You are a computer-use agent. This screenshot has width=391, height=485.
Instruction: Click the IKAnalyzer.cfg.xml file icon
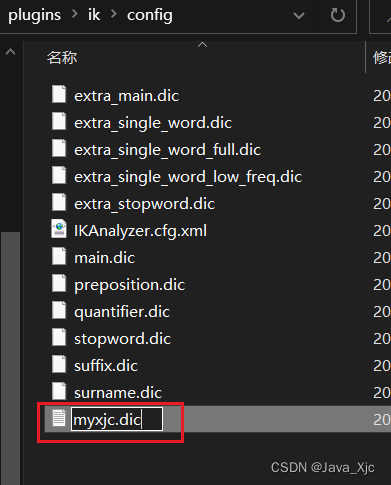click(x=59, y=229)
